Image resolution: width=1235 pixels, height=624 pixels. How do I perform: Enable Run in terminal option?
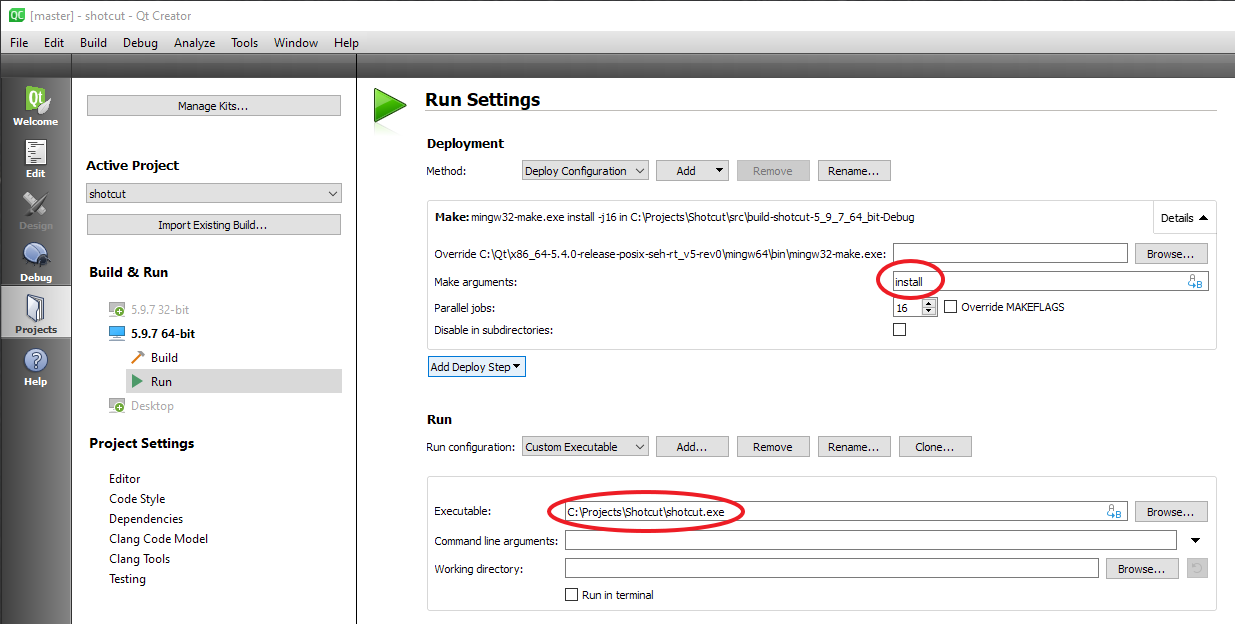(x=572, y=595)
